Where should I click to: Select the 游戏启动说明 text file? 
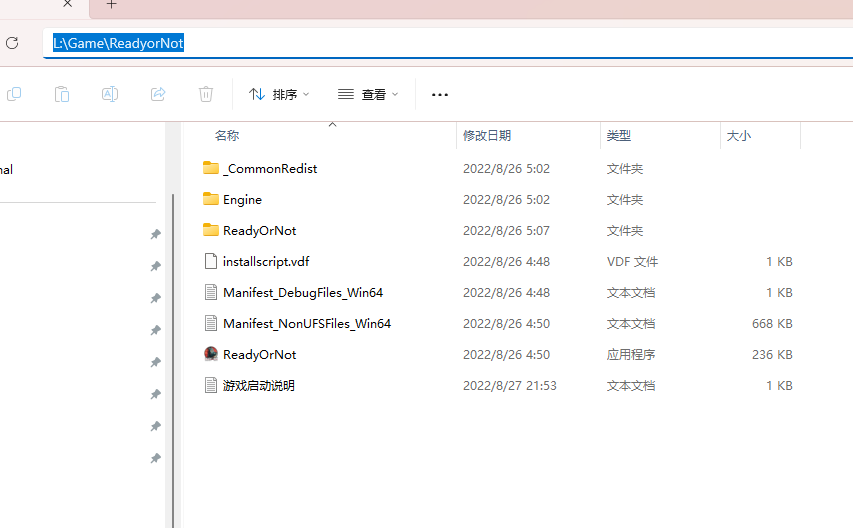point(258,385)
